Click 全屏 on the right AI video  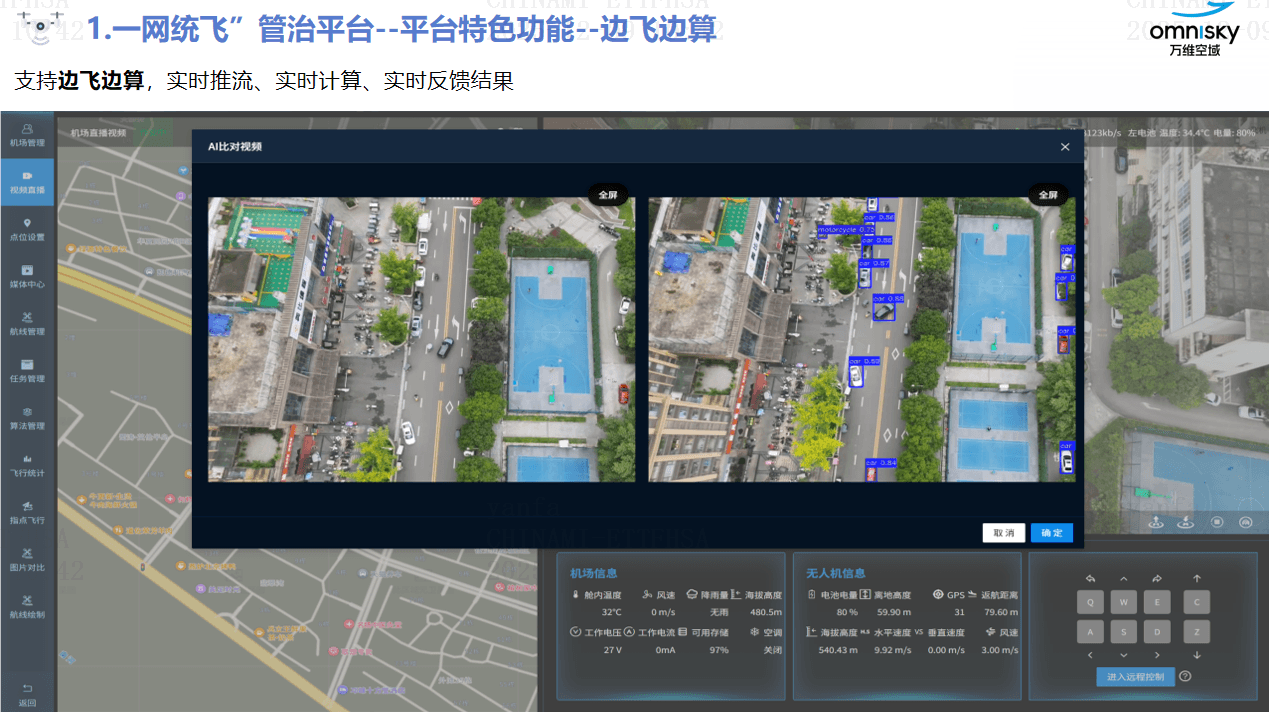[x=1048, y=195]
